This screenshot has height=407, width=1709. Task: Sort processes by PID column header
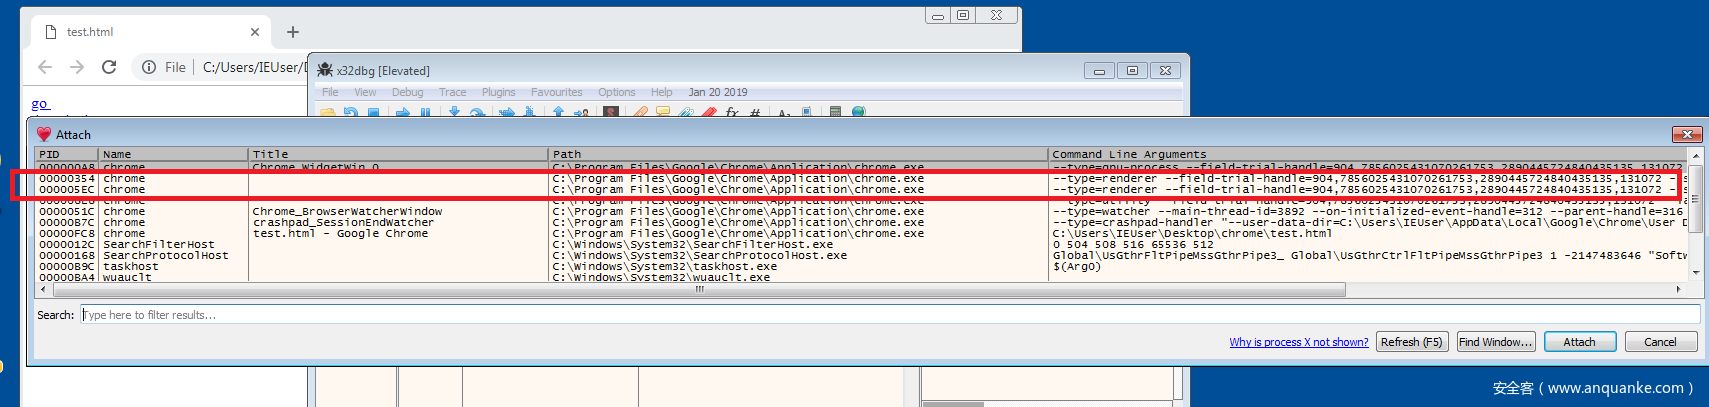(x=67, y=154)
